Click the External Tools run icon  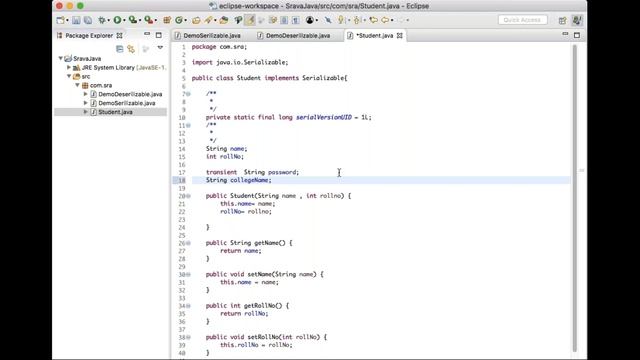(149, 20)
